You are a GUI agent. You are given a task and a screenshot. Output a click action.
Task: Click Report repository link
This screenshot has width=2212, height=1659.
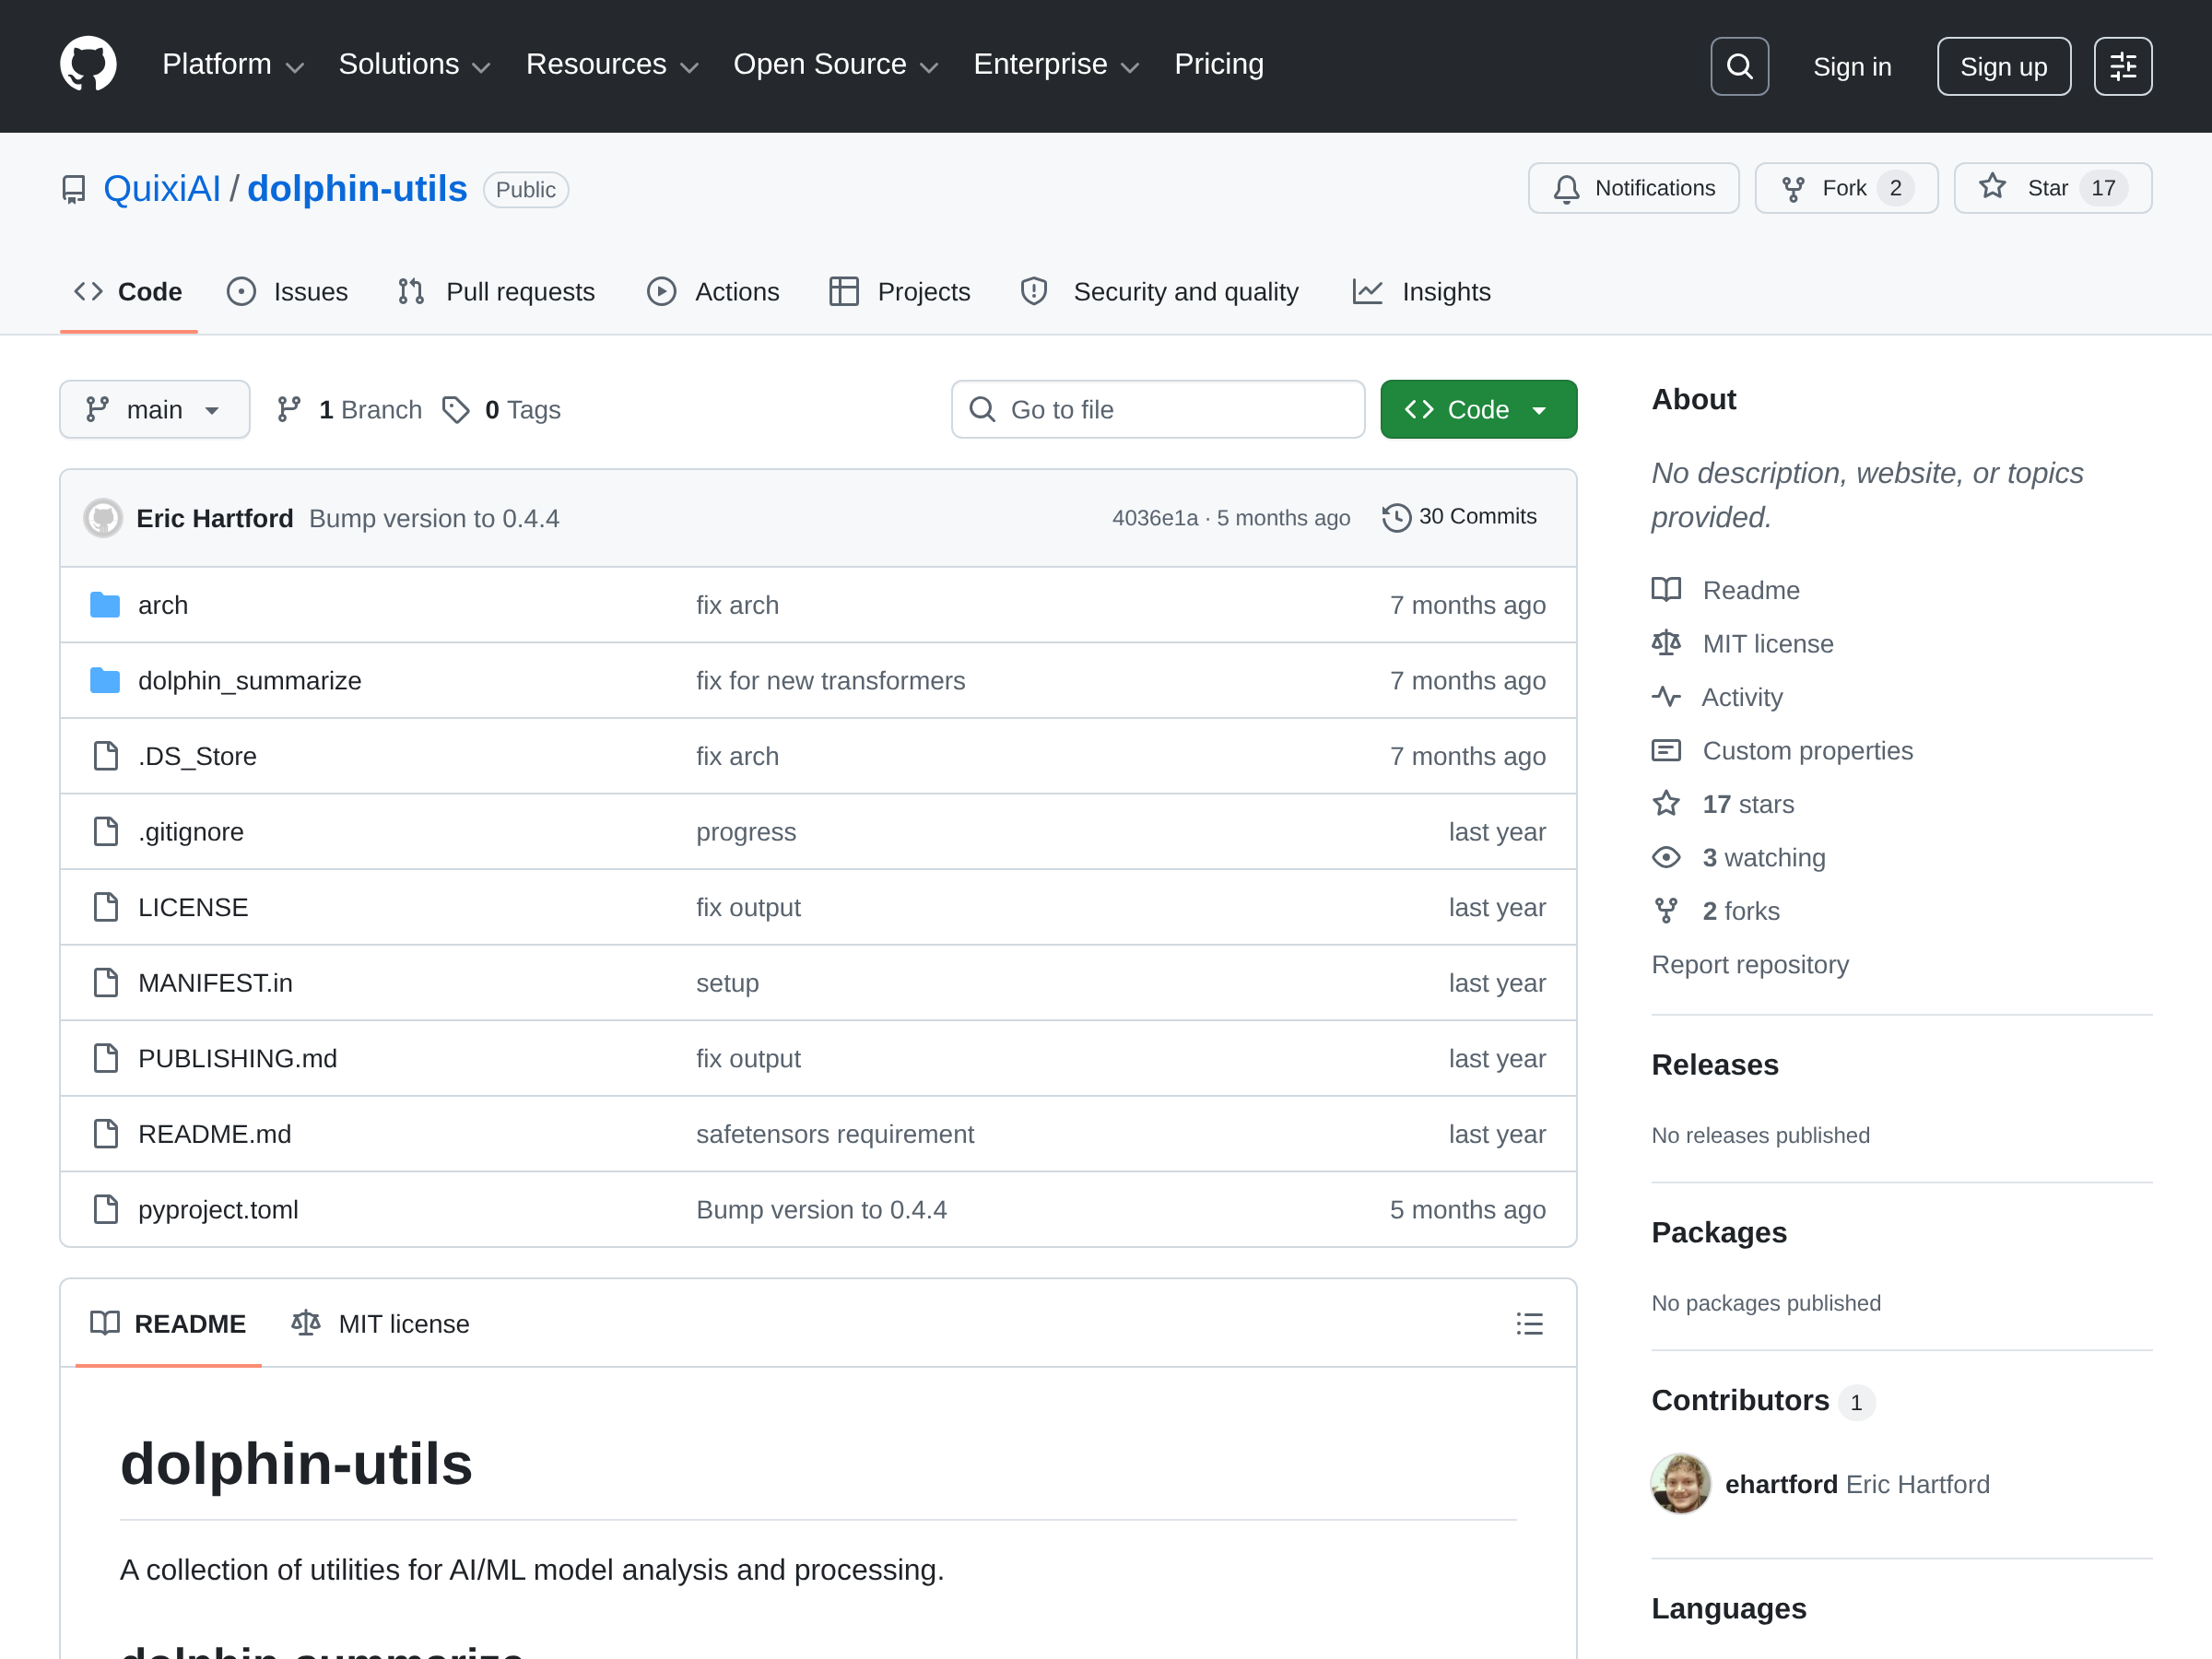pyautogui.click(x=1750, y=964)
